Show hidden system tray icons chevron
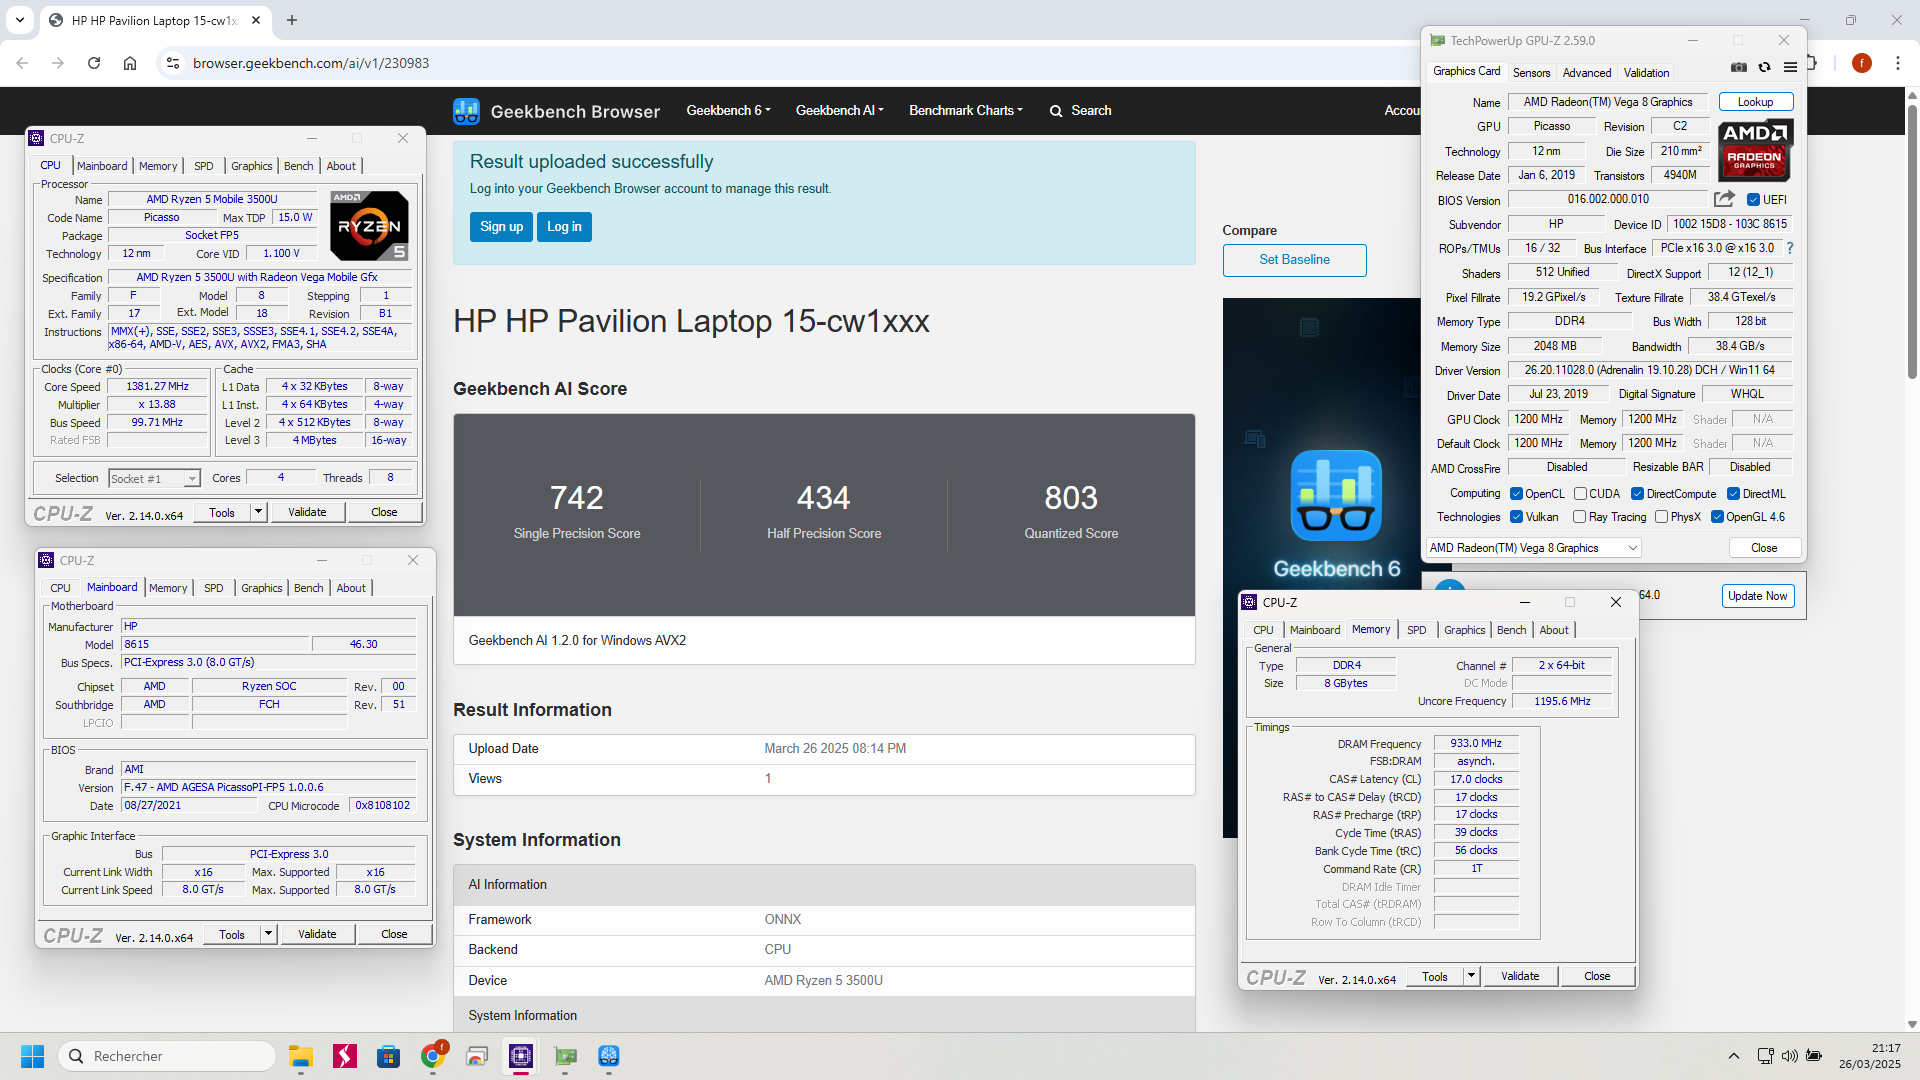The height and width of the screenshot is (1080, 1920). point(1733,1056)
